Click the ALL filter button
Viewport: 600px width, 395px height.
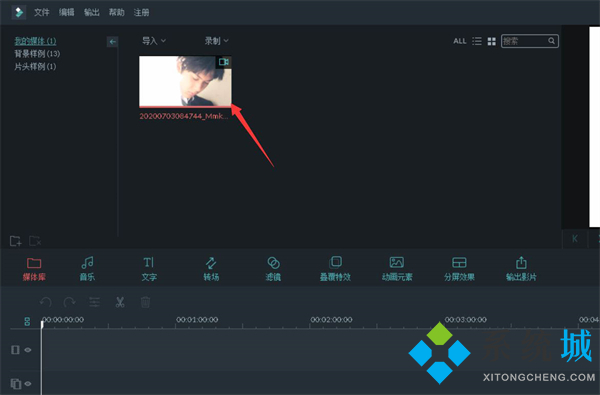point(460,41)
